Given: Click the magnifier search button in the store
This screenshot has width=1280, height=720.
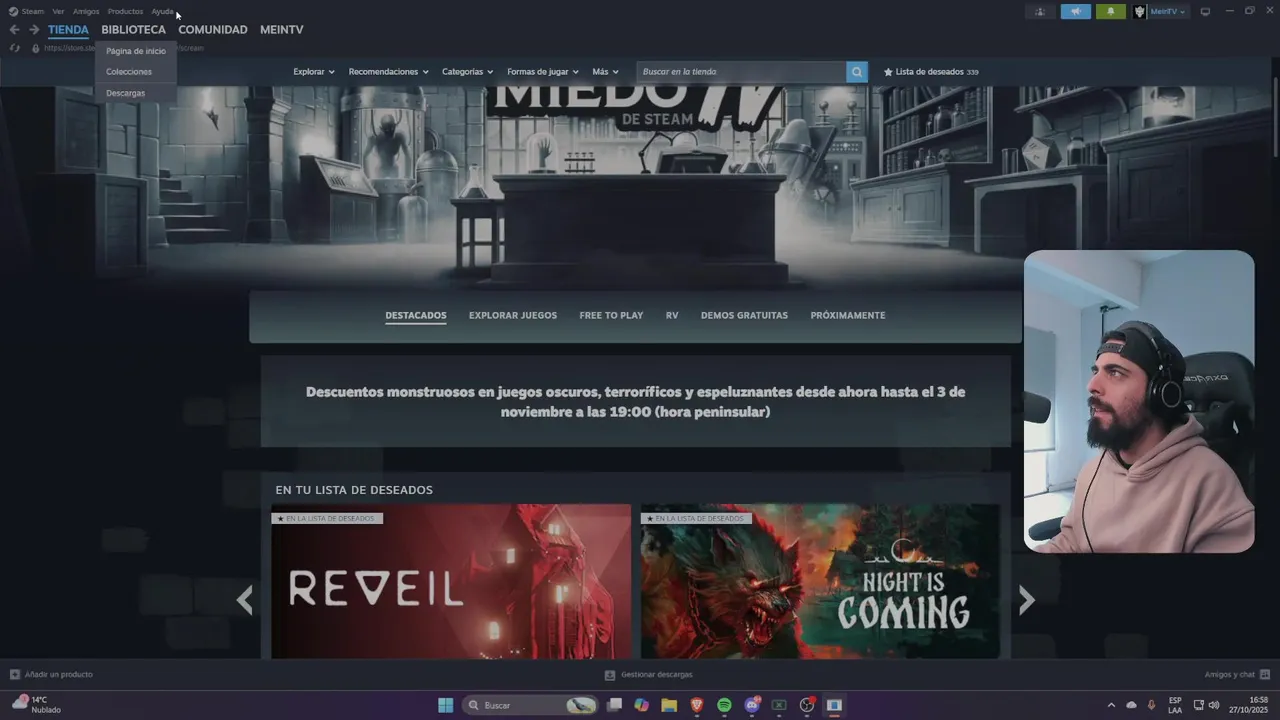Looking at the screenshot, I should click(857, 72).
